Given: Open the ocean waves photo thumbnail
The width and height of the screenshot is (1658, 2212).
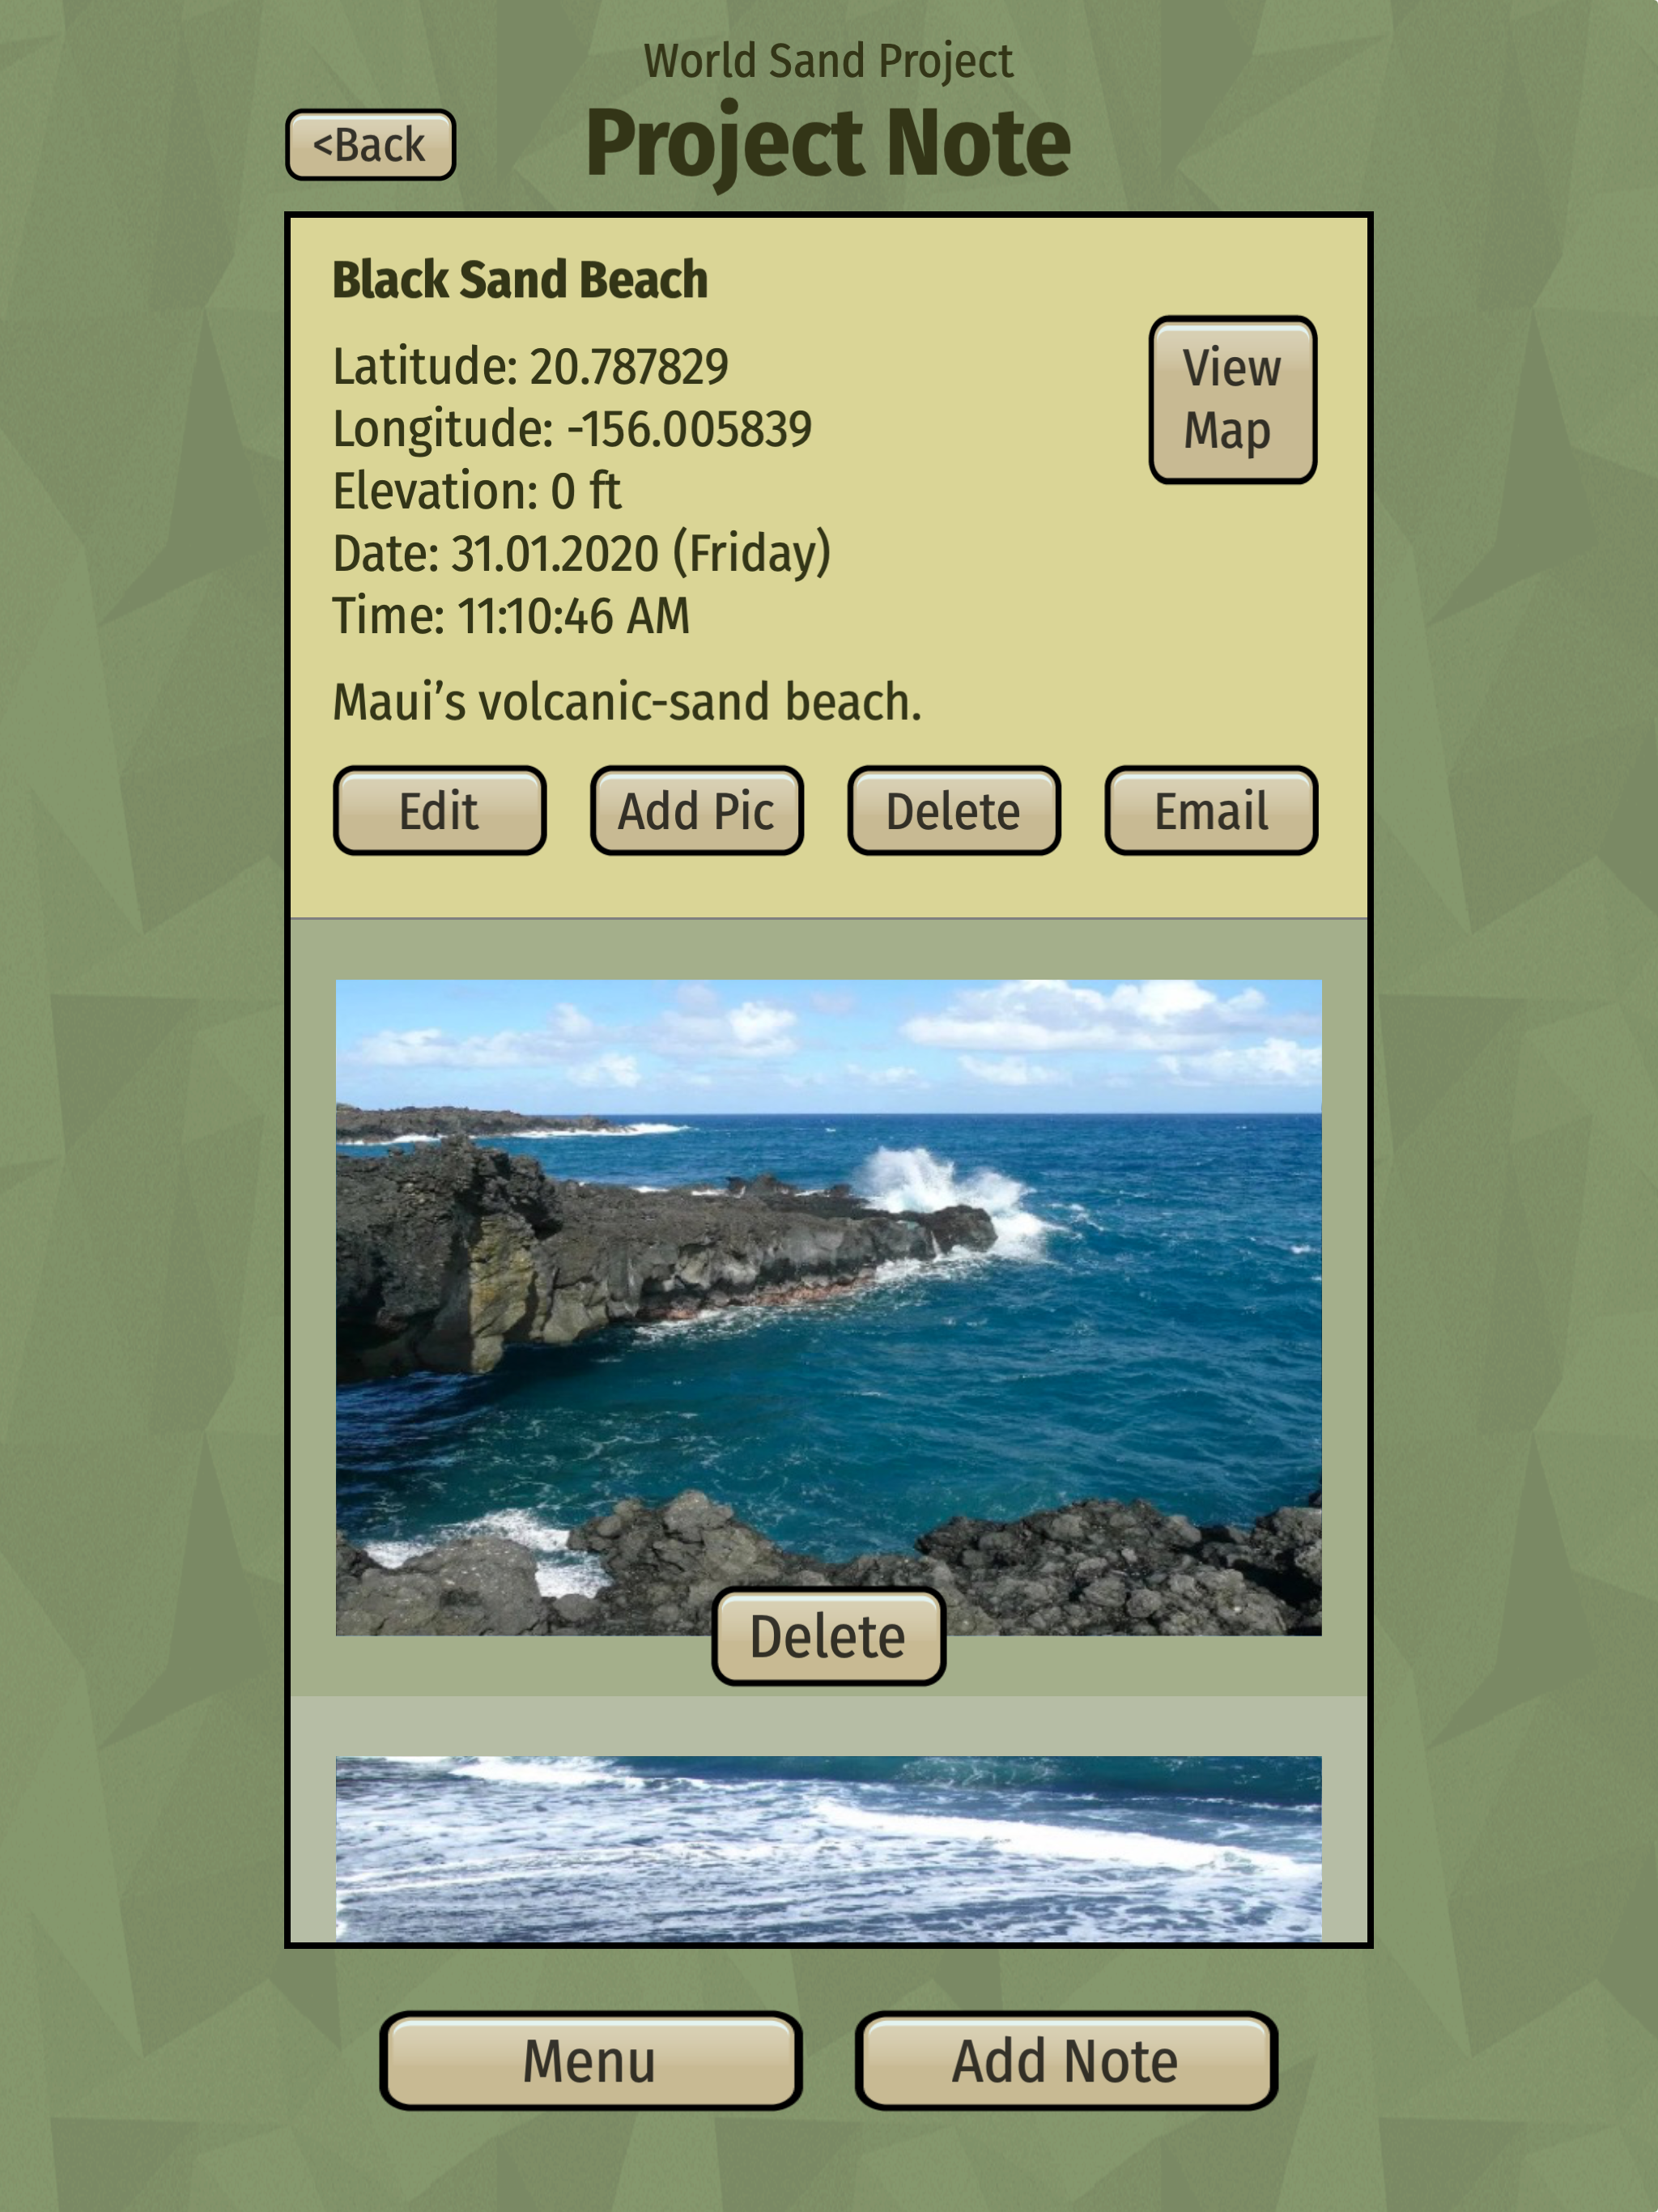Looking at the screenshot, I should coord(828,1848).
